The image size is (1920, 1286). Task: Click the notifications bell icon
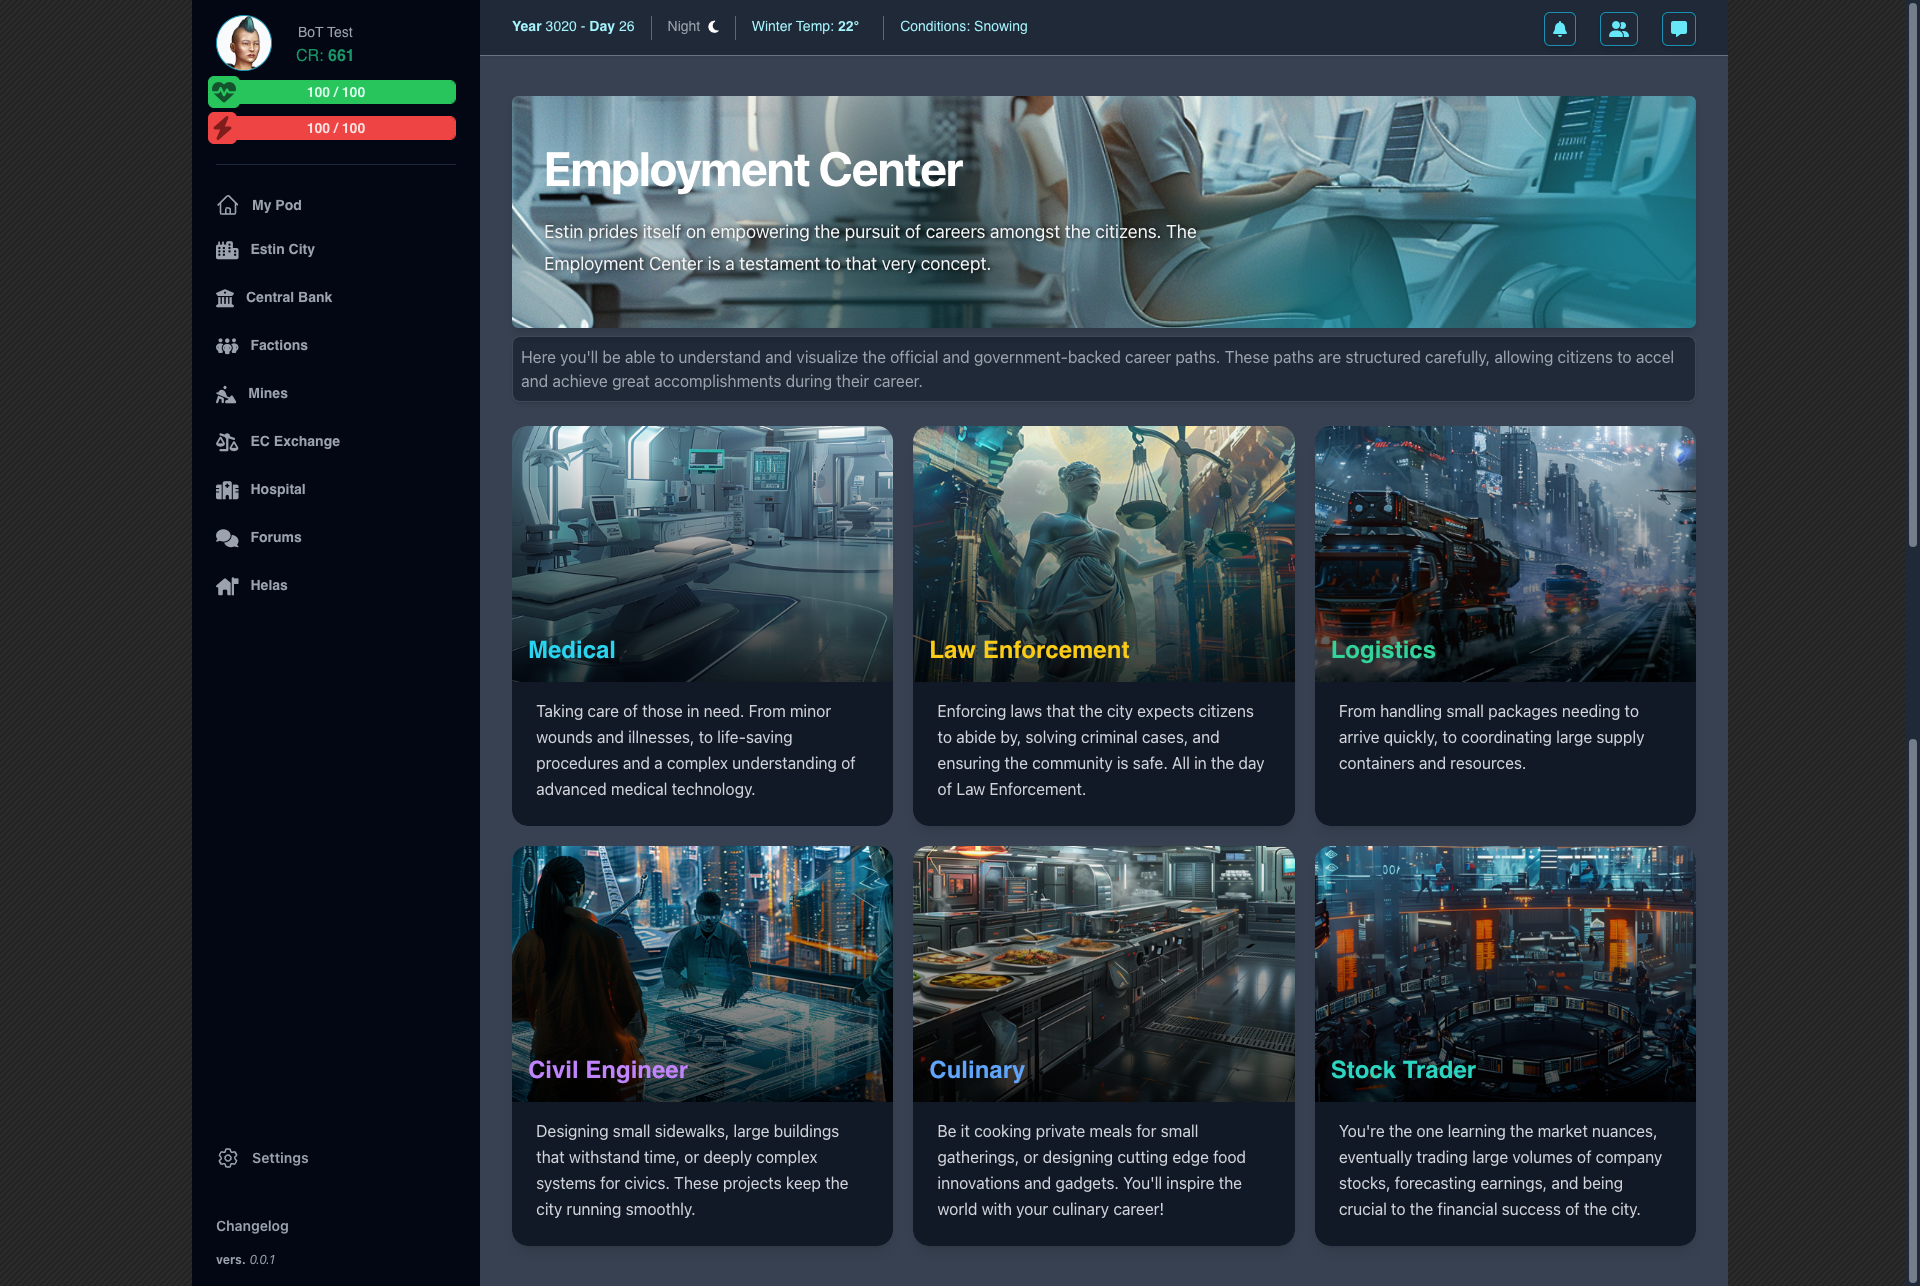(x=1559, y=29)
